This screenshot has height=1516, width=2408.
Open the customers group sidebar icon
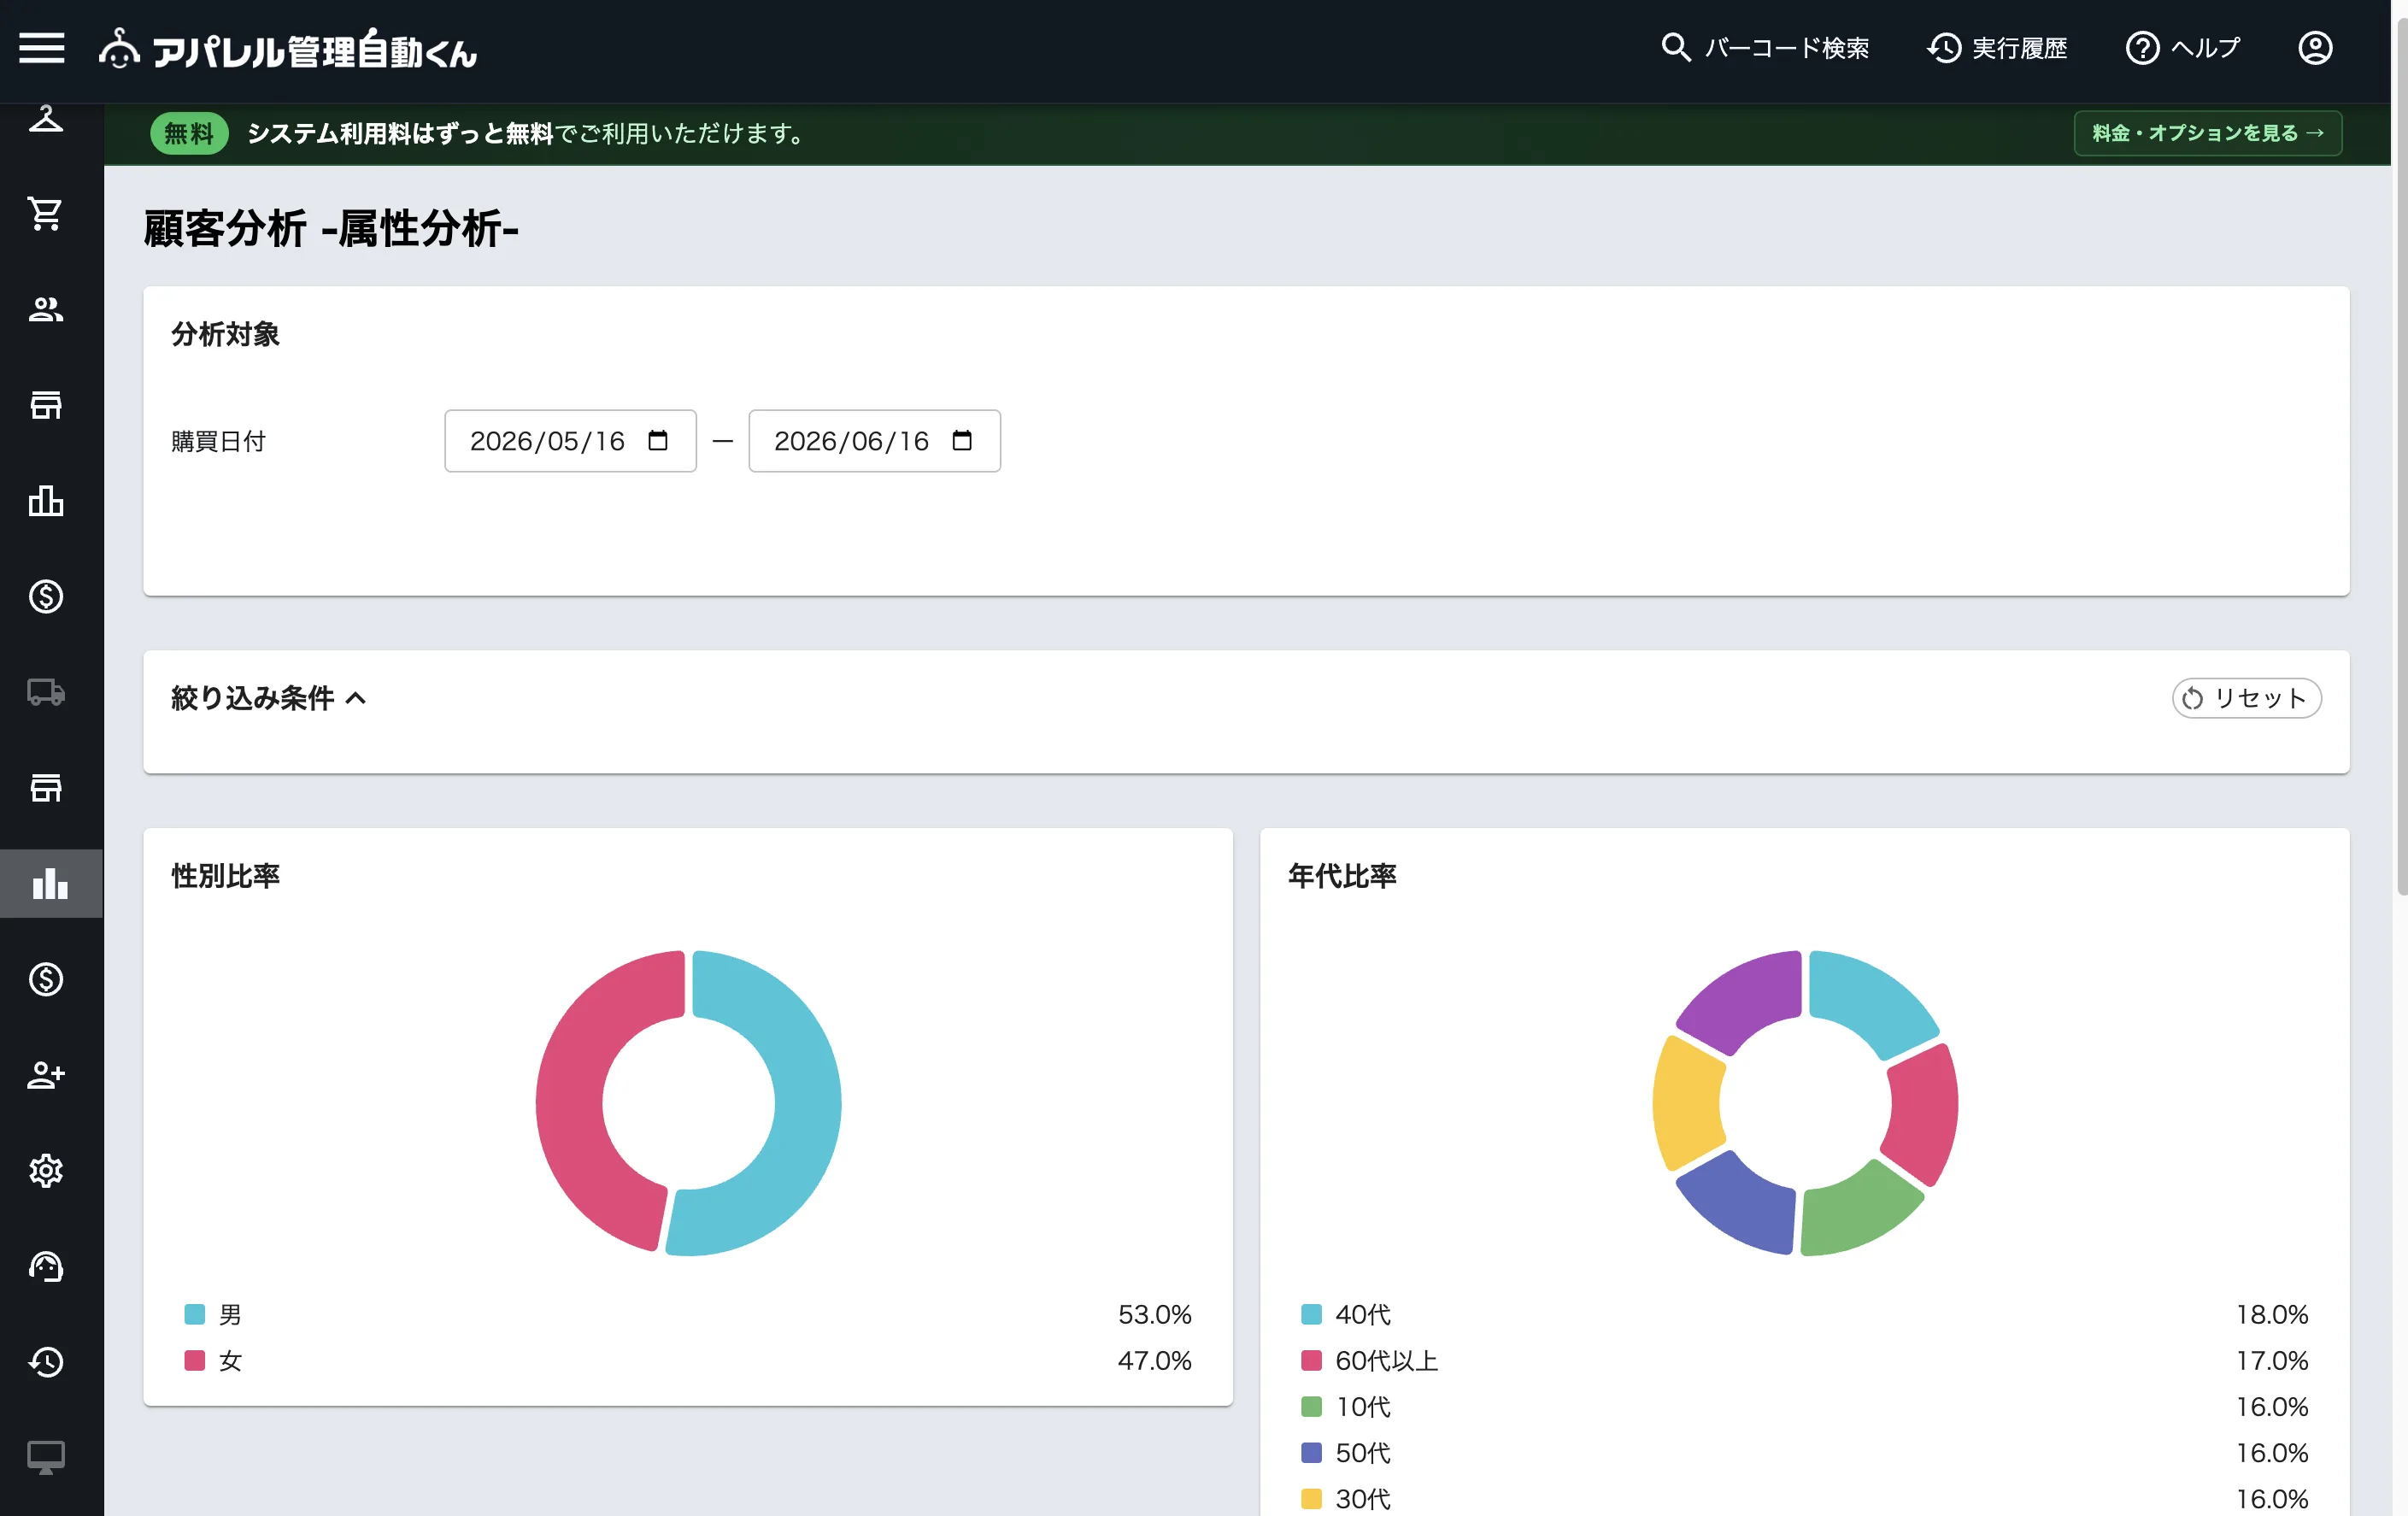point(46,309)
